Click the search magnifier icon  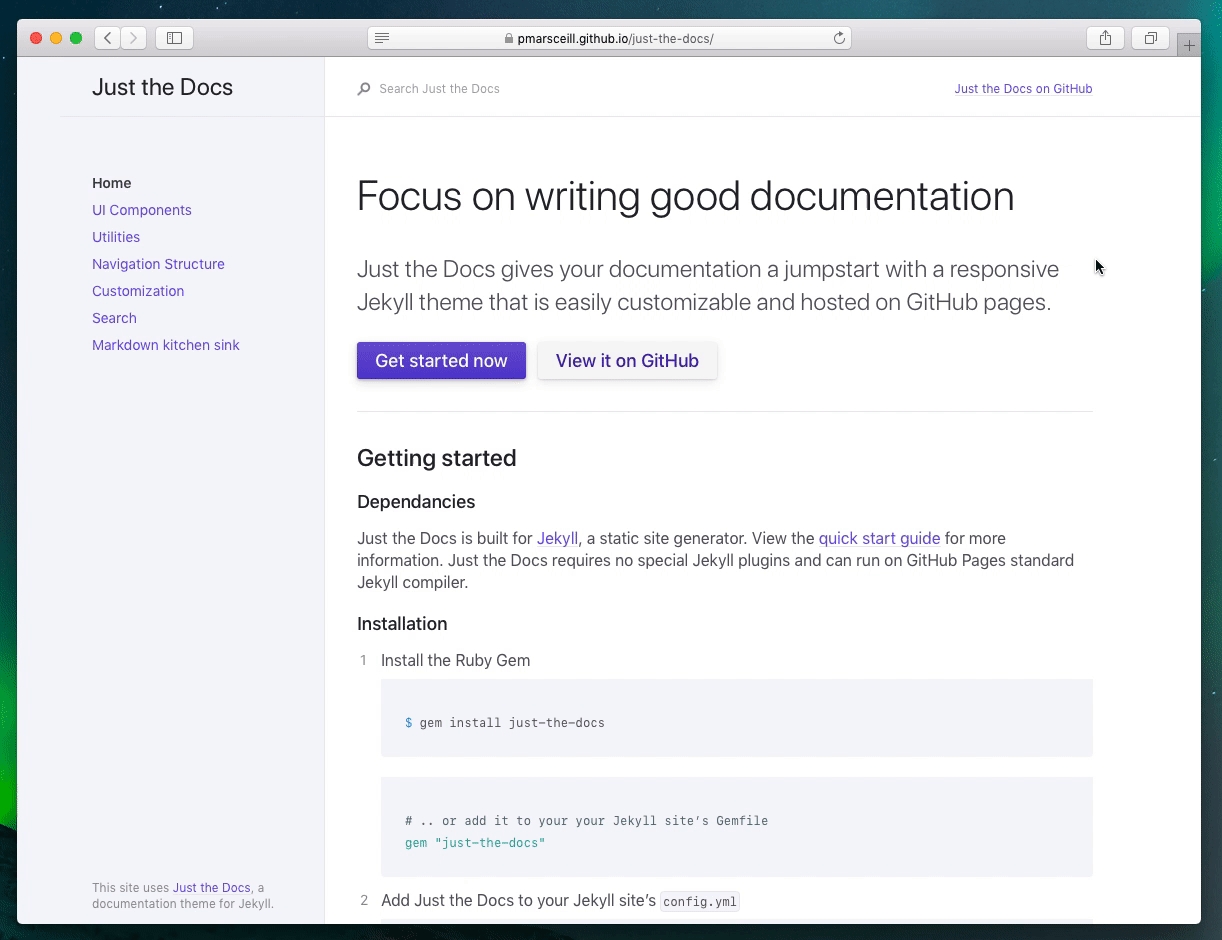pos(364,89)
